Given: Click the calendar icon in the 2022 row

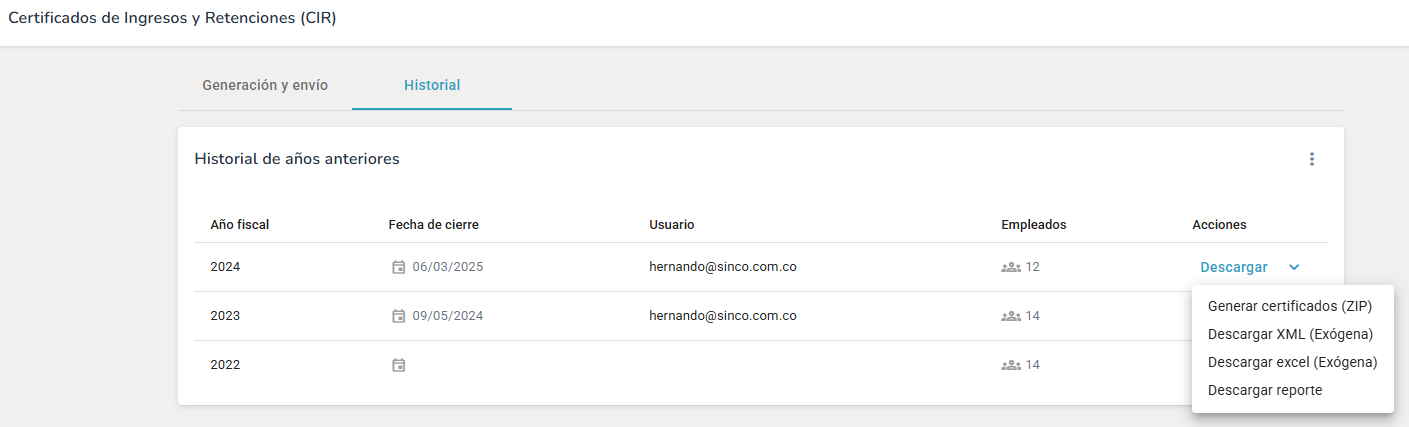Looking at the screenshot, I should [399, 365].
